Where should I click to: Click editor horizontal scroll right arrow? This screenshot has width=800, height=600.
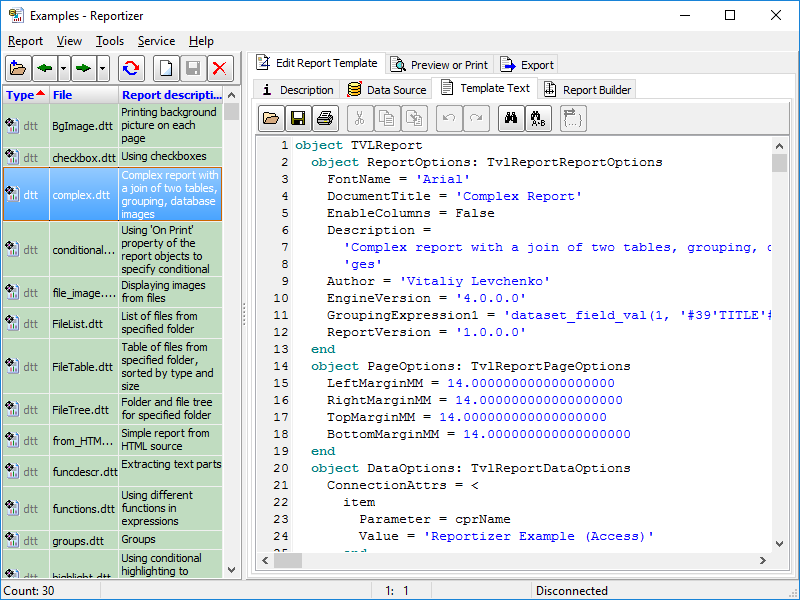pyautogui.click(x=763, y=560)
